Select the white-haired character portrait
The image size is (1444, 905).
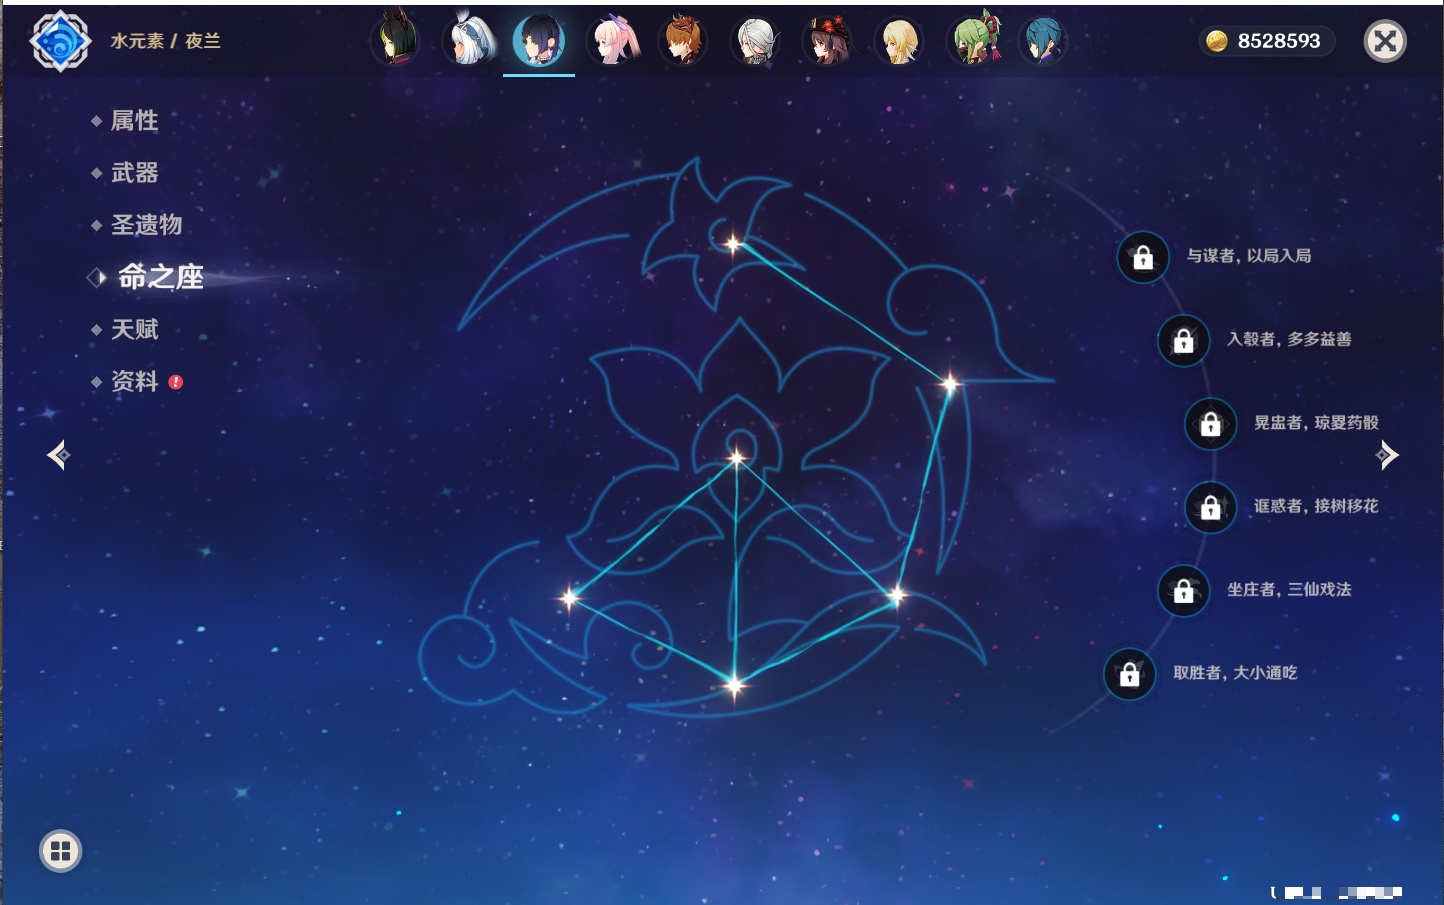point(468,41)
